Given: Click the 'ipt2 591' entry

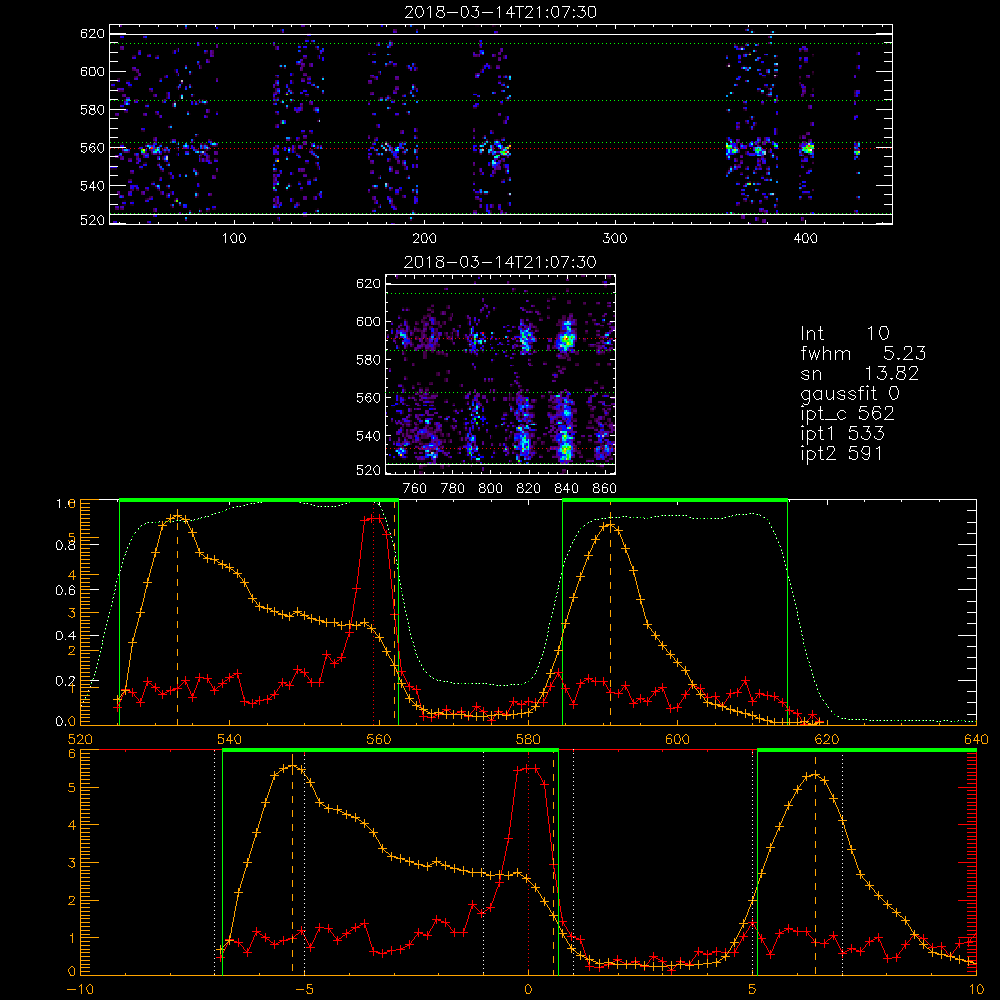Looking at the screenshot, I should pos(842,453).
